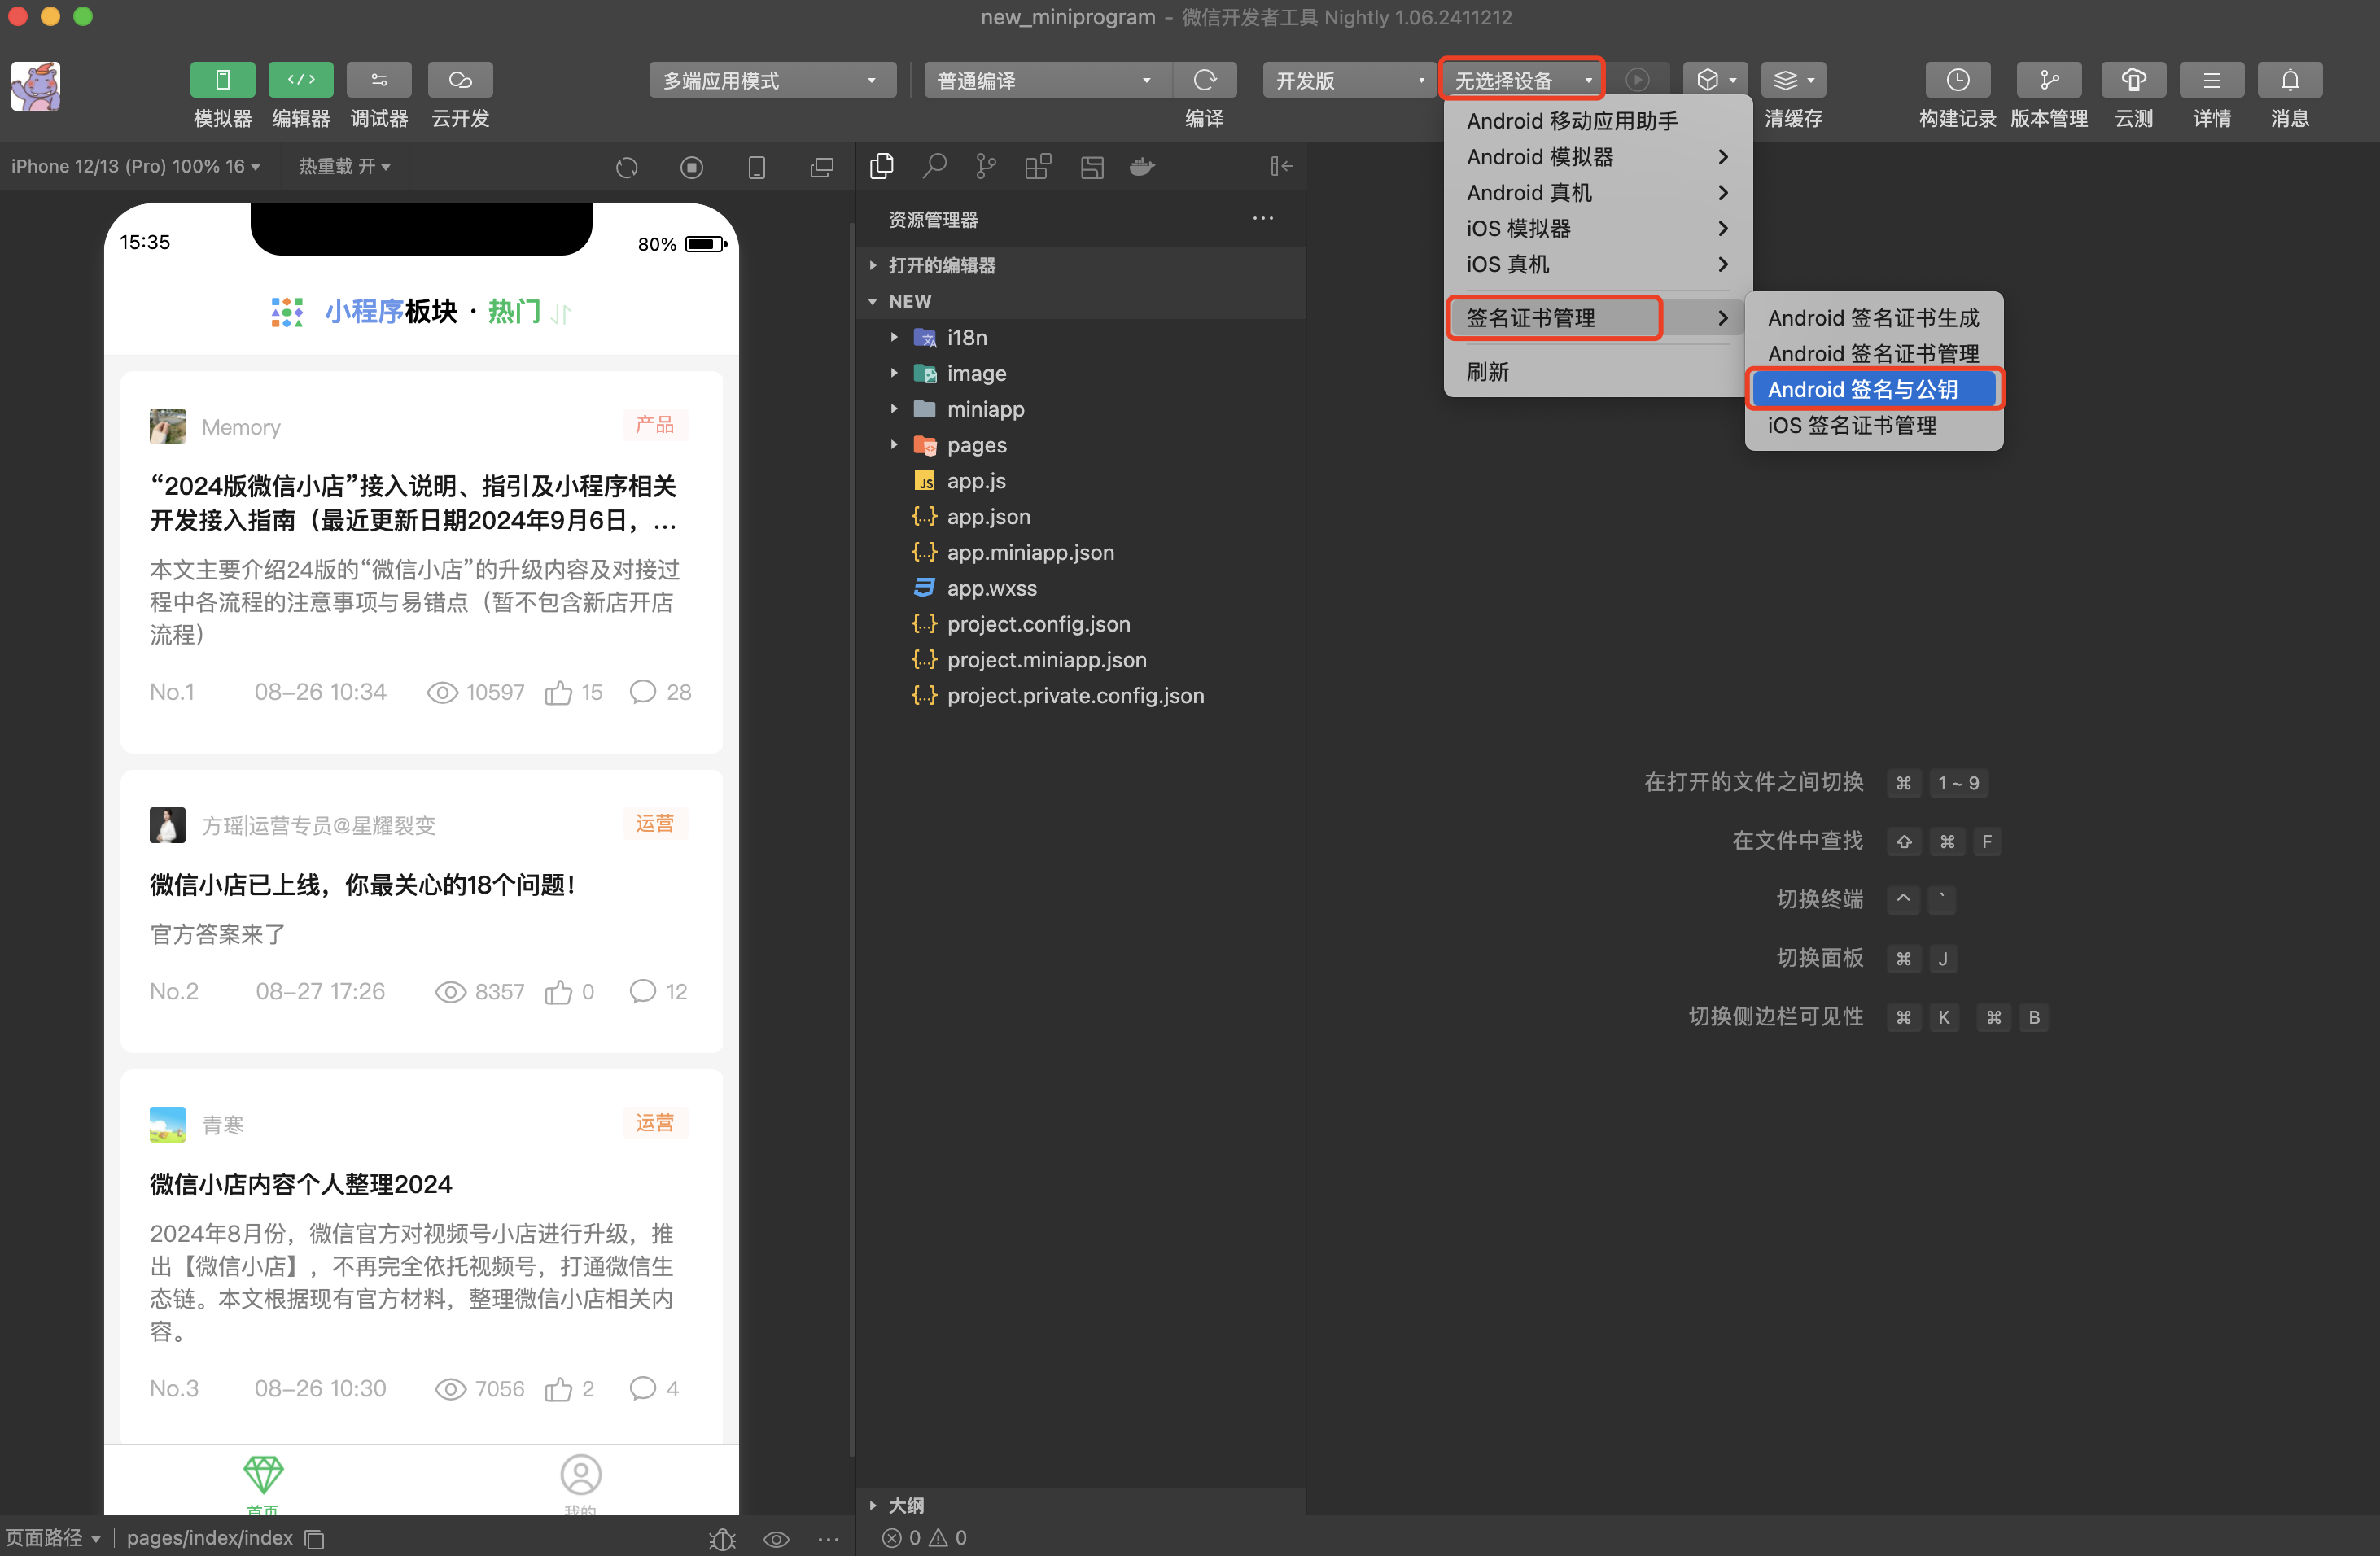Open 资源管理器 more options (…)
The width and height of the screenshot is (2380, 1556).
coord(1263,218)
